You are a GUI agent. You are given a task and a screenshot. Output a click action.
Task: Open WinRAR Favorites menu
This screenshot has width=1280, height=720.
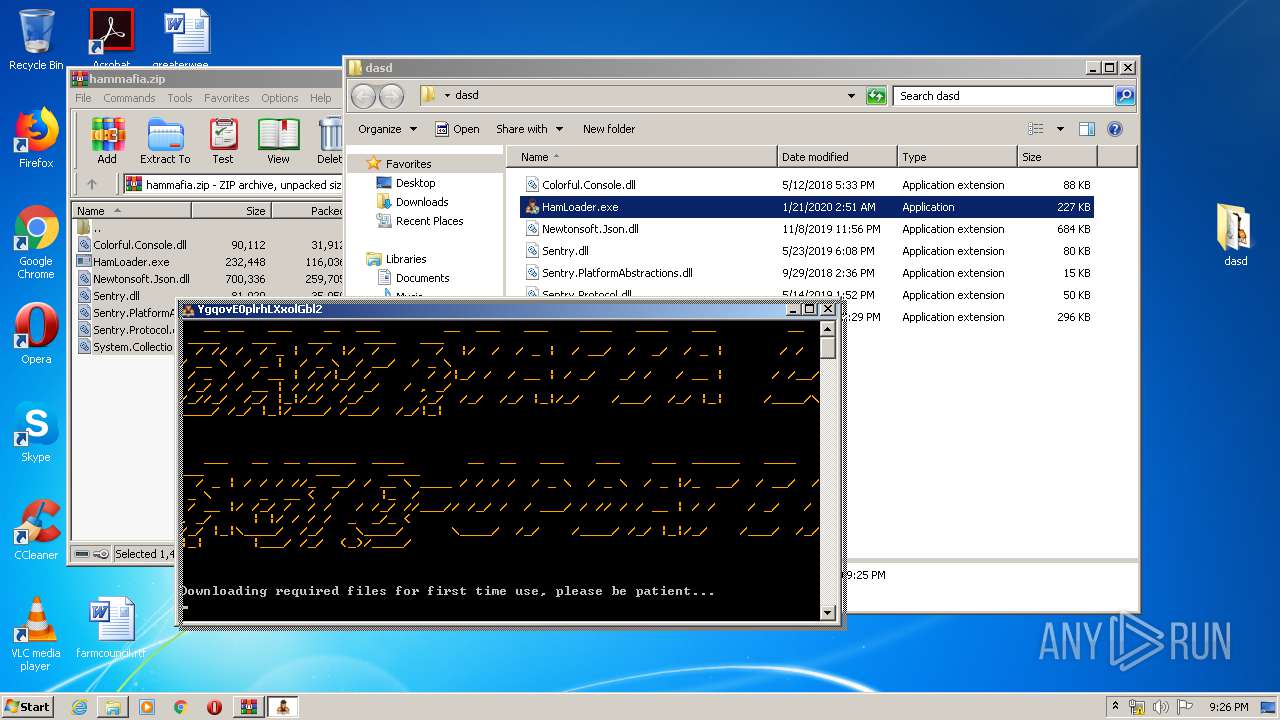[227, 98]
